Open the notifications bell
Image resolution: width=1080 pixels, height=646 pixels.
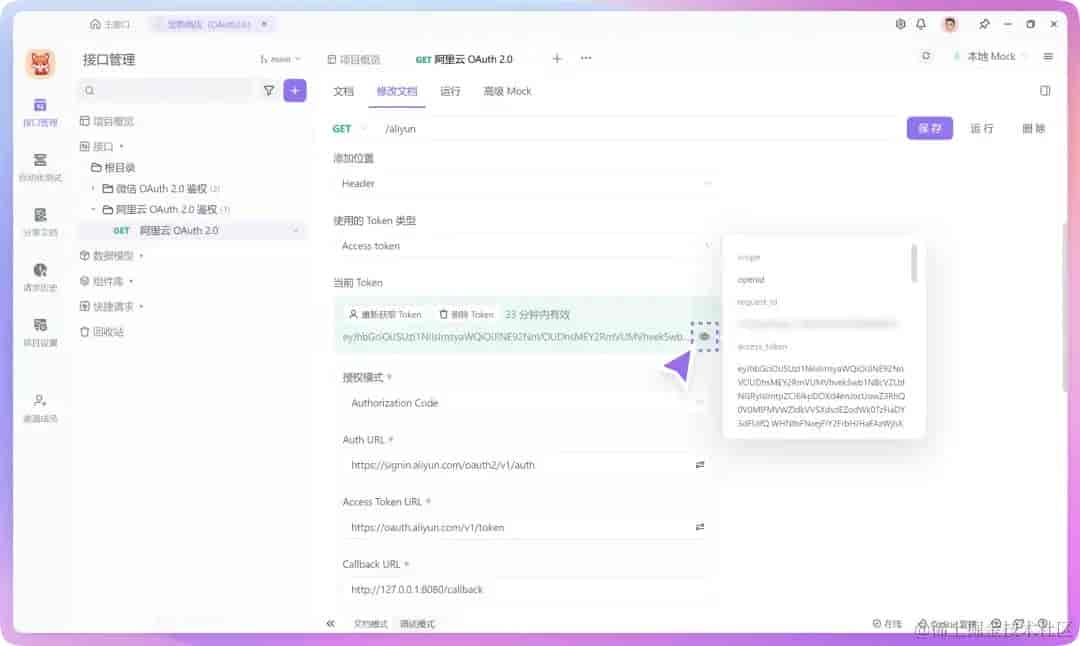(x=921, y=24)
